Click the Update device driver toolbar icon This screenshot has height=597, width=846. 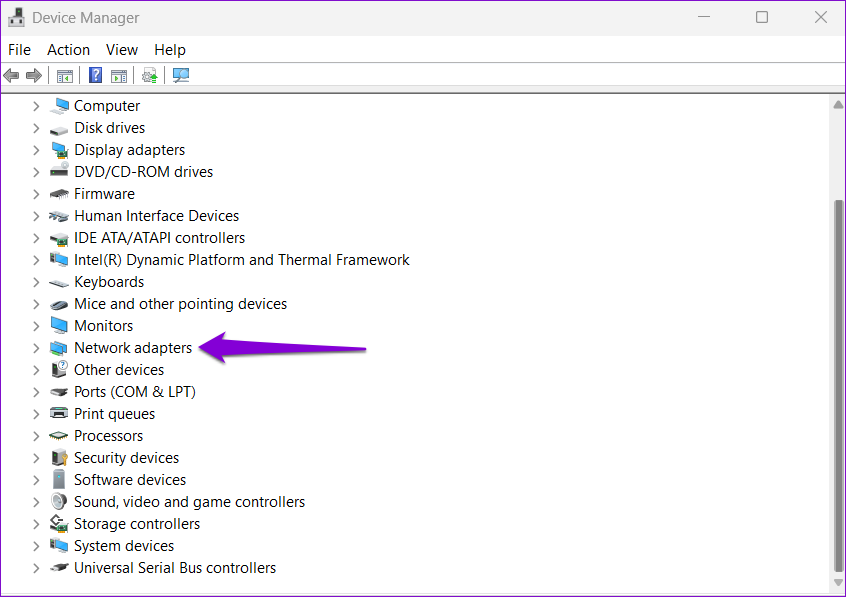pos(149,76)
